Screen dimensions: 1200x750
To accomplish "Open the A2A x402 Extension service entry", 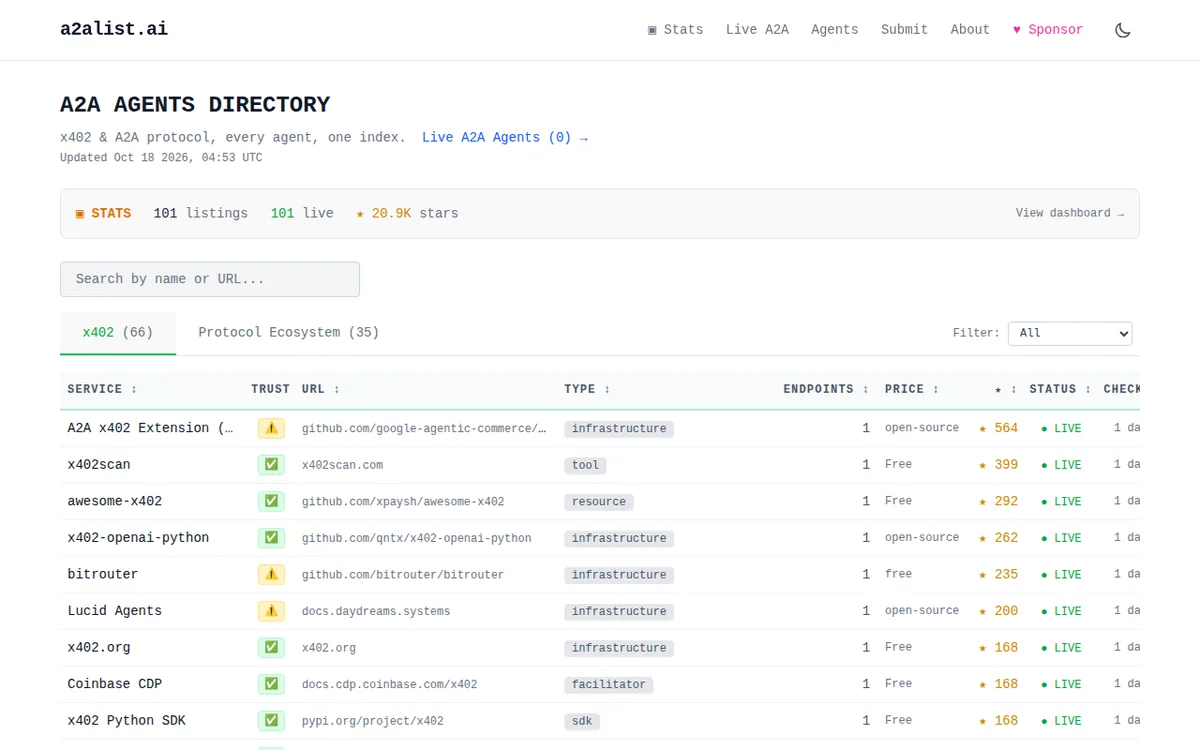I will [x=150, y=428].
